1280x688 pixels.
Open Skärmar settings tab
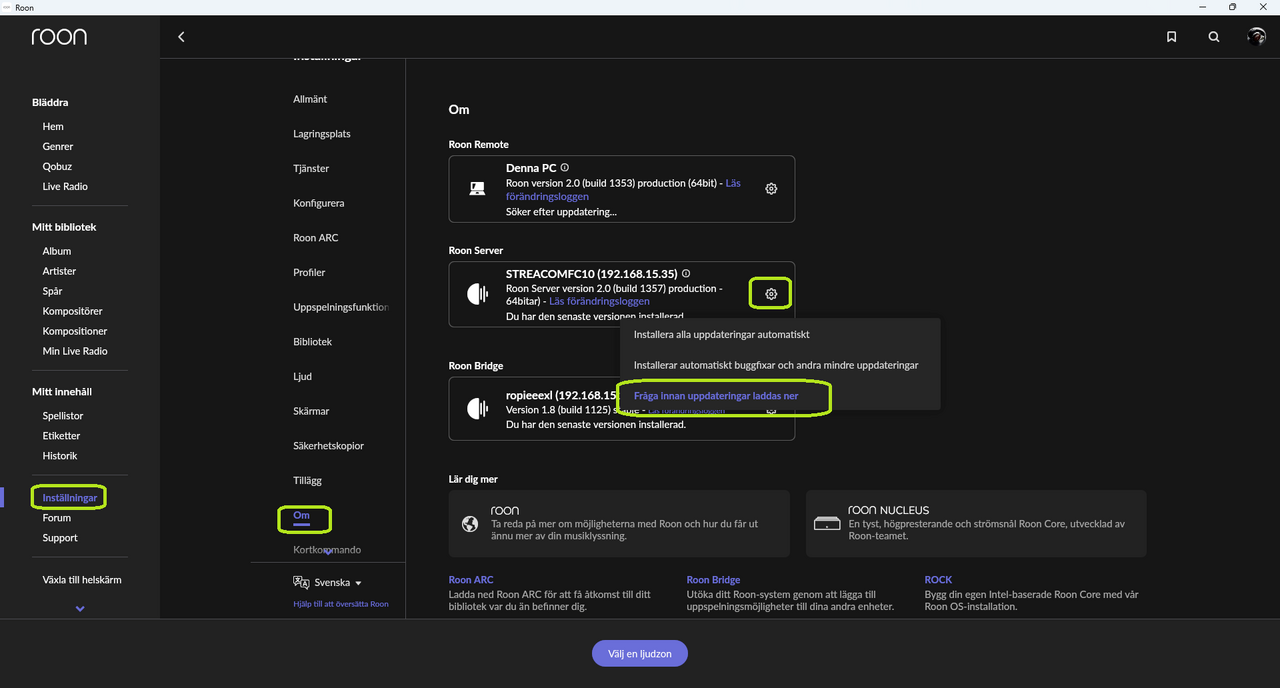click(311, 411)
